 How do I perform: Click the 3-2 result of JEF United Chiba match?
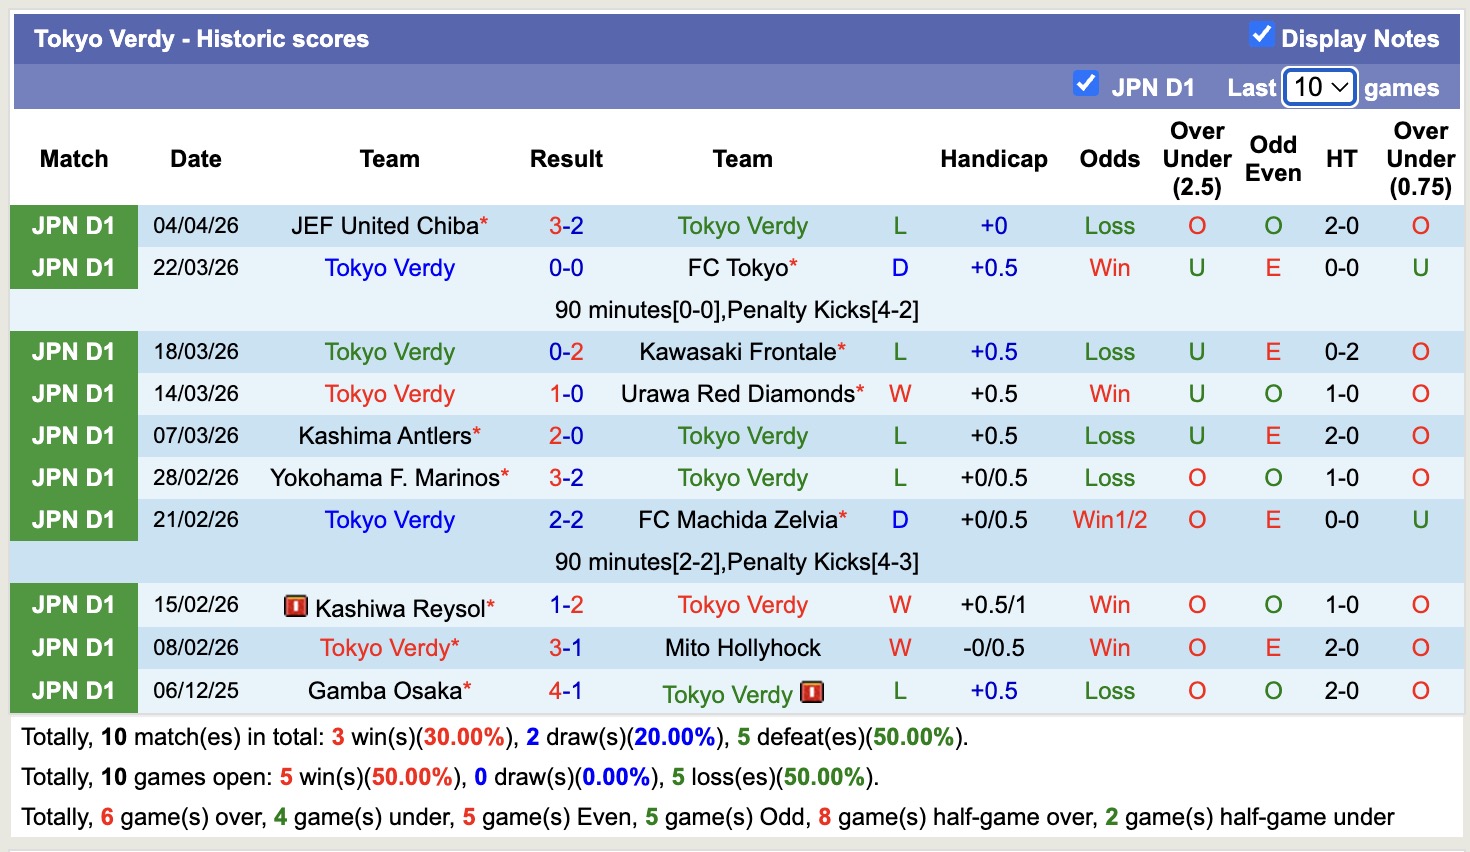tap(566, 226)
